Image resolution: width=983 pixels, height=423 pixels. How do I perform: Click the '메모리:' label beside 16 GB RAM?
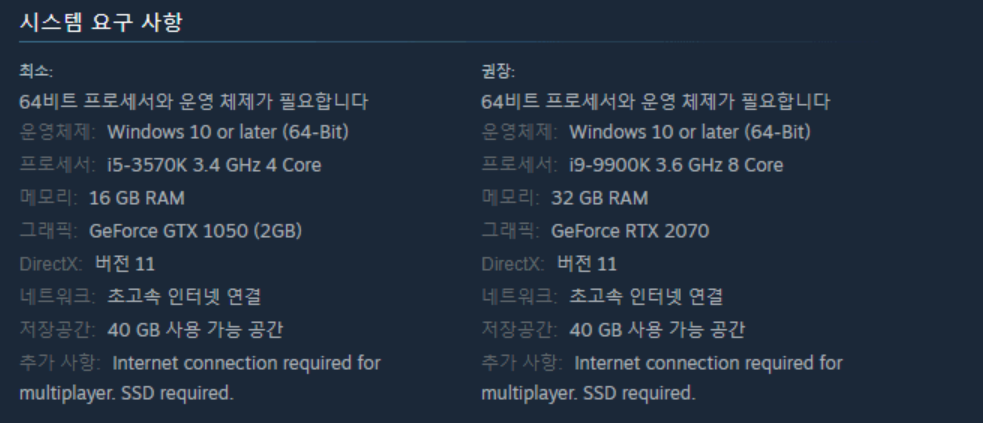48,198
